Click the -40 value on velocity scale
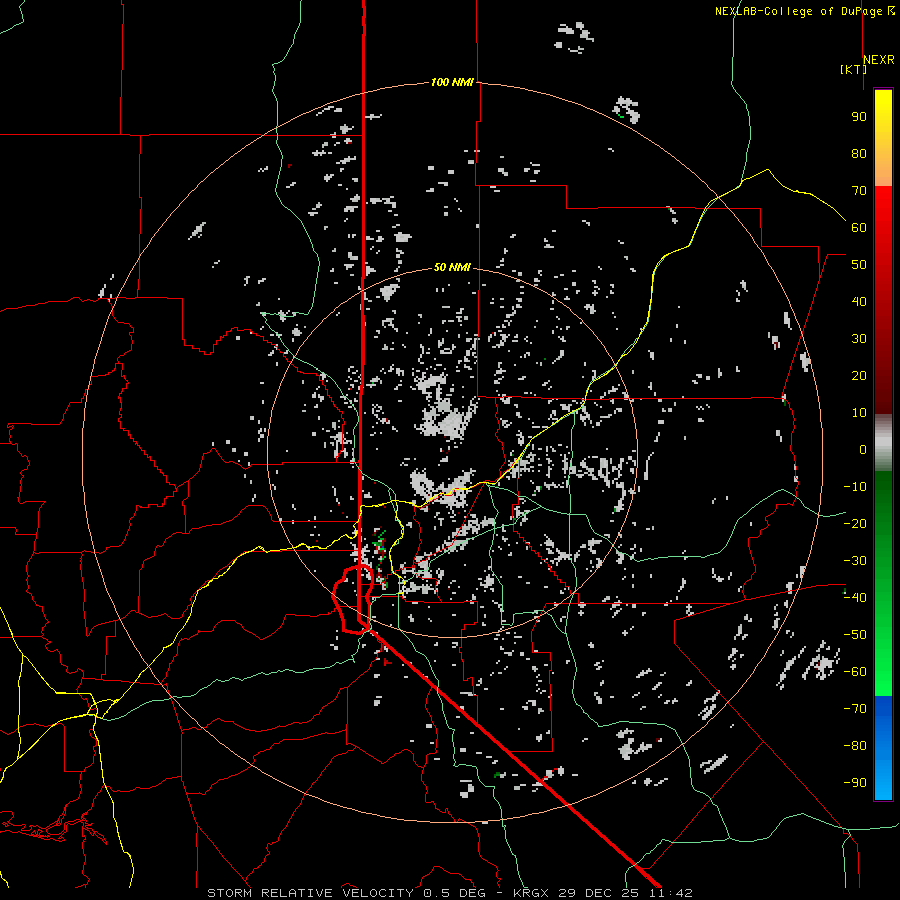Screen dimensions: 900x900 click(855, 598)
